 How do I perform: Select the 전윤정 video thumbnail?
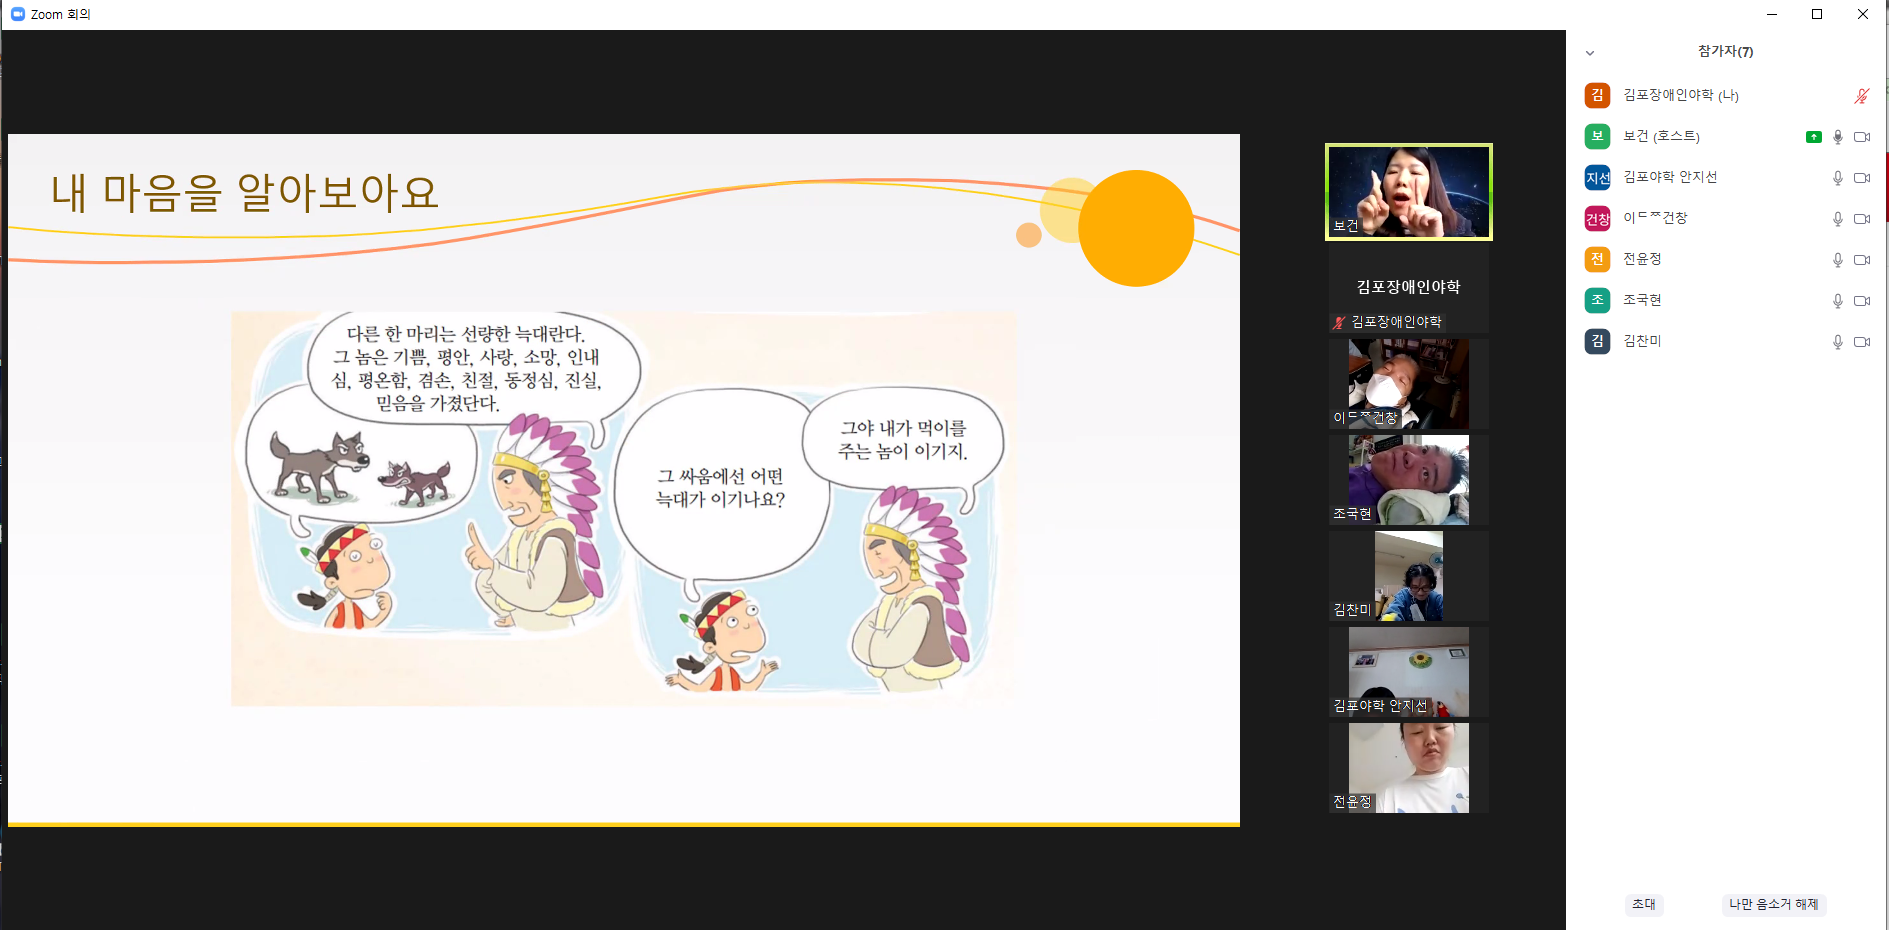(x=1408, y=768)
